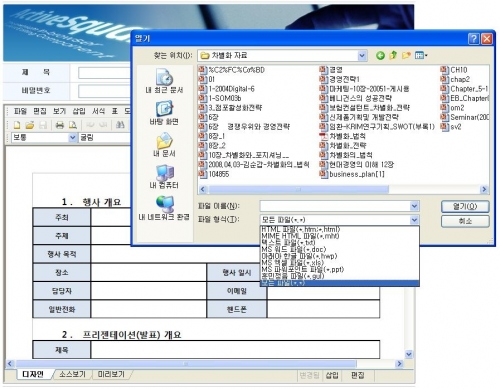Open 내 네트워크 환경 in the places bar

(x=164, y=208)
